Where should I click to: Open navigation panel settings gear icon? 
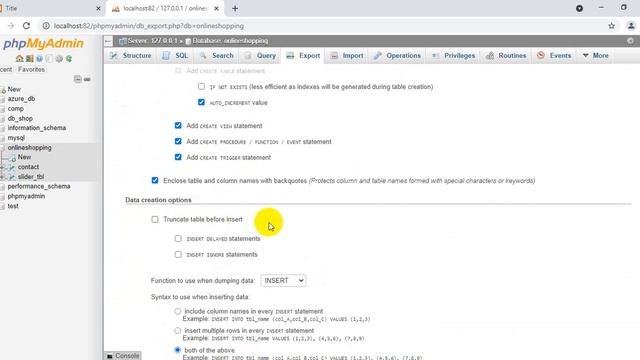tap(59, 59)
